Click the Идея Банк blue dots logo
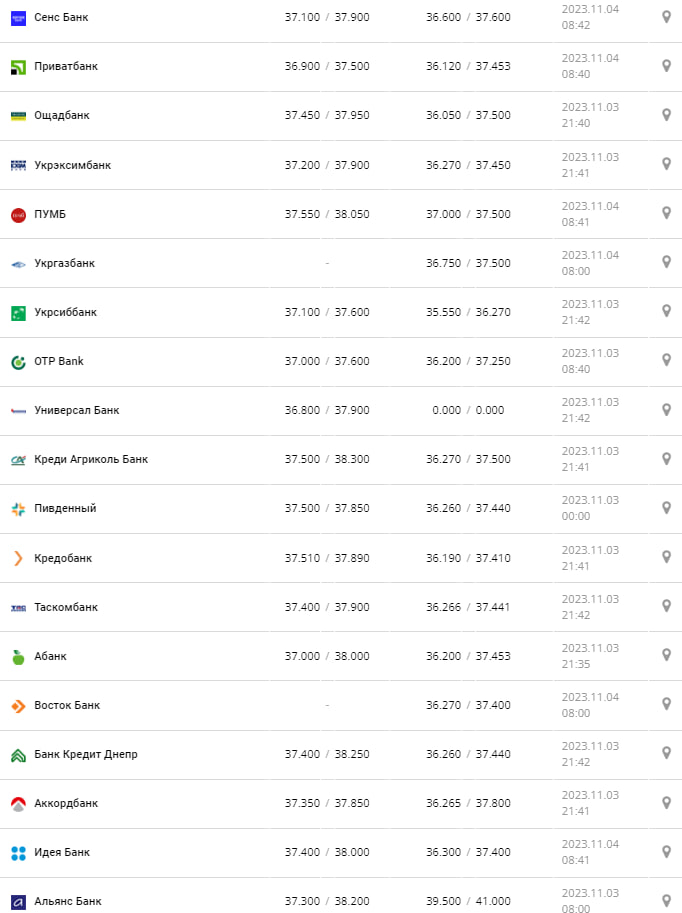This screenshot has height=913, width=682. (18, 852)
